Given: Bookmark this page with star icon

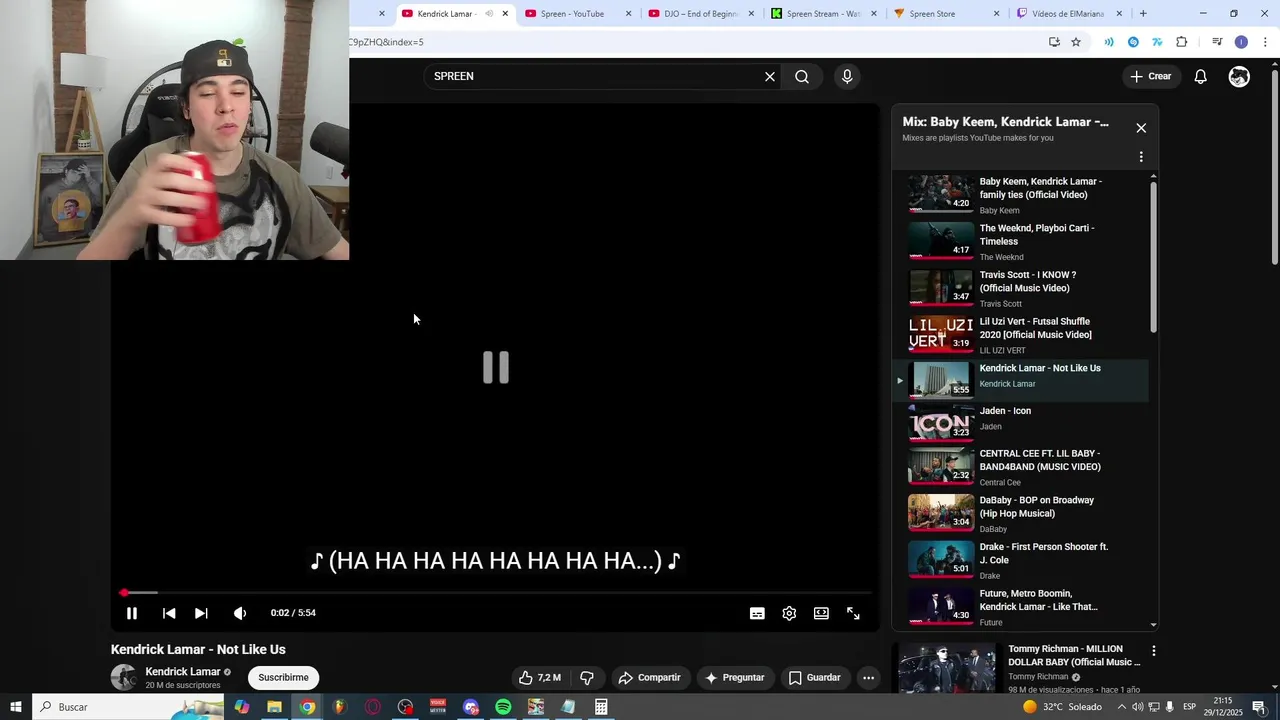Looking at the screenshot, I should coord(1076,42).
